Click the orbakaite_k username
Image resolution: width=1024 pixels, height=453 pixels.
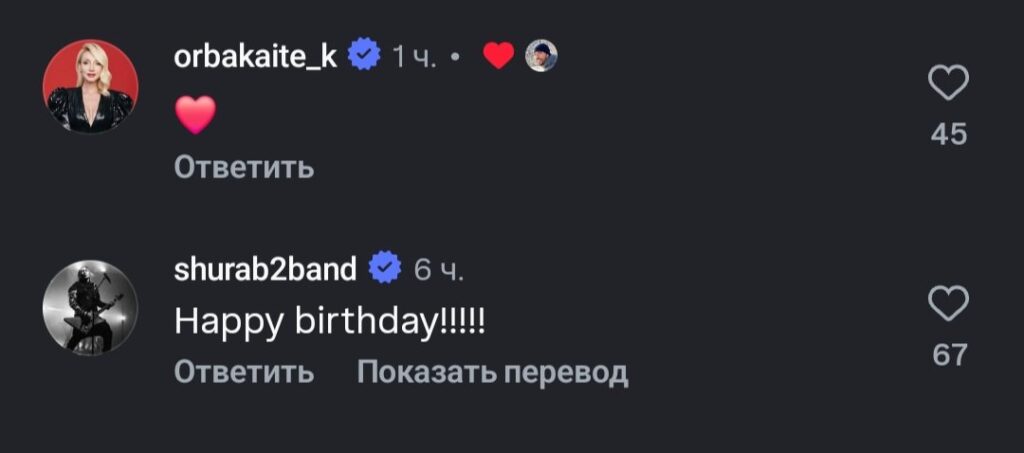pos(255,56)
